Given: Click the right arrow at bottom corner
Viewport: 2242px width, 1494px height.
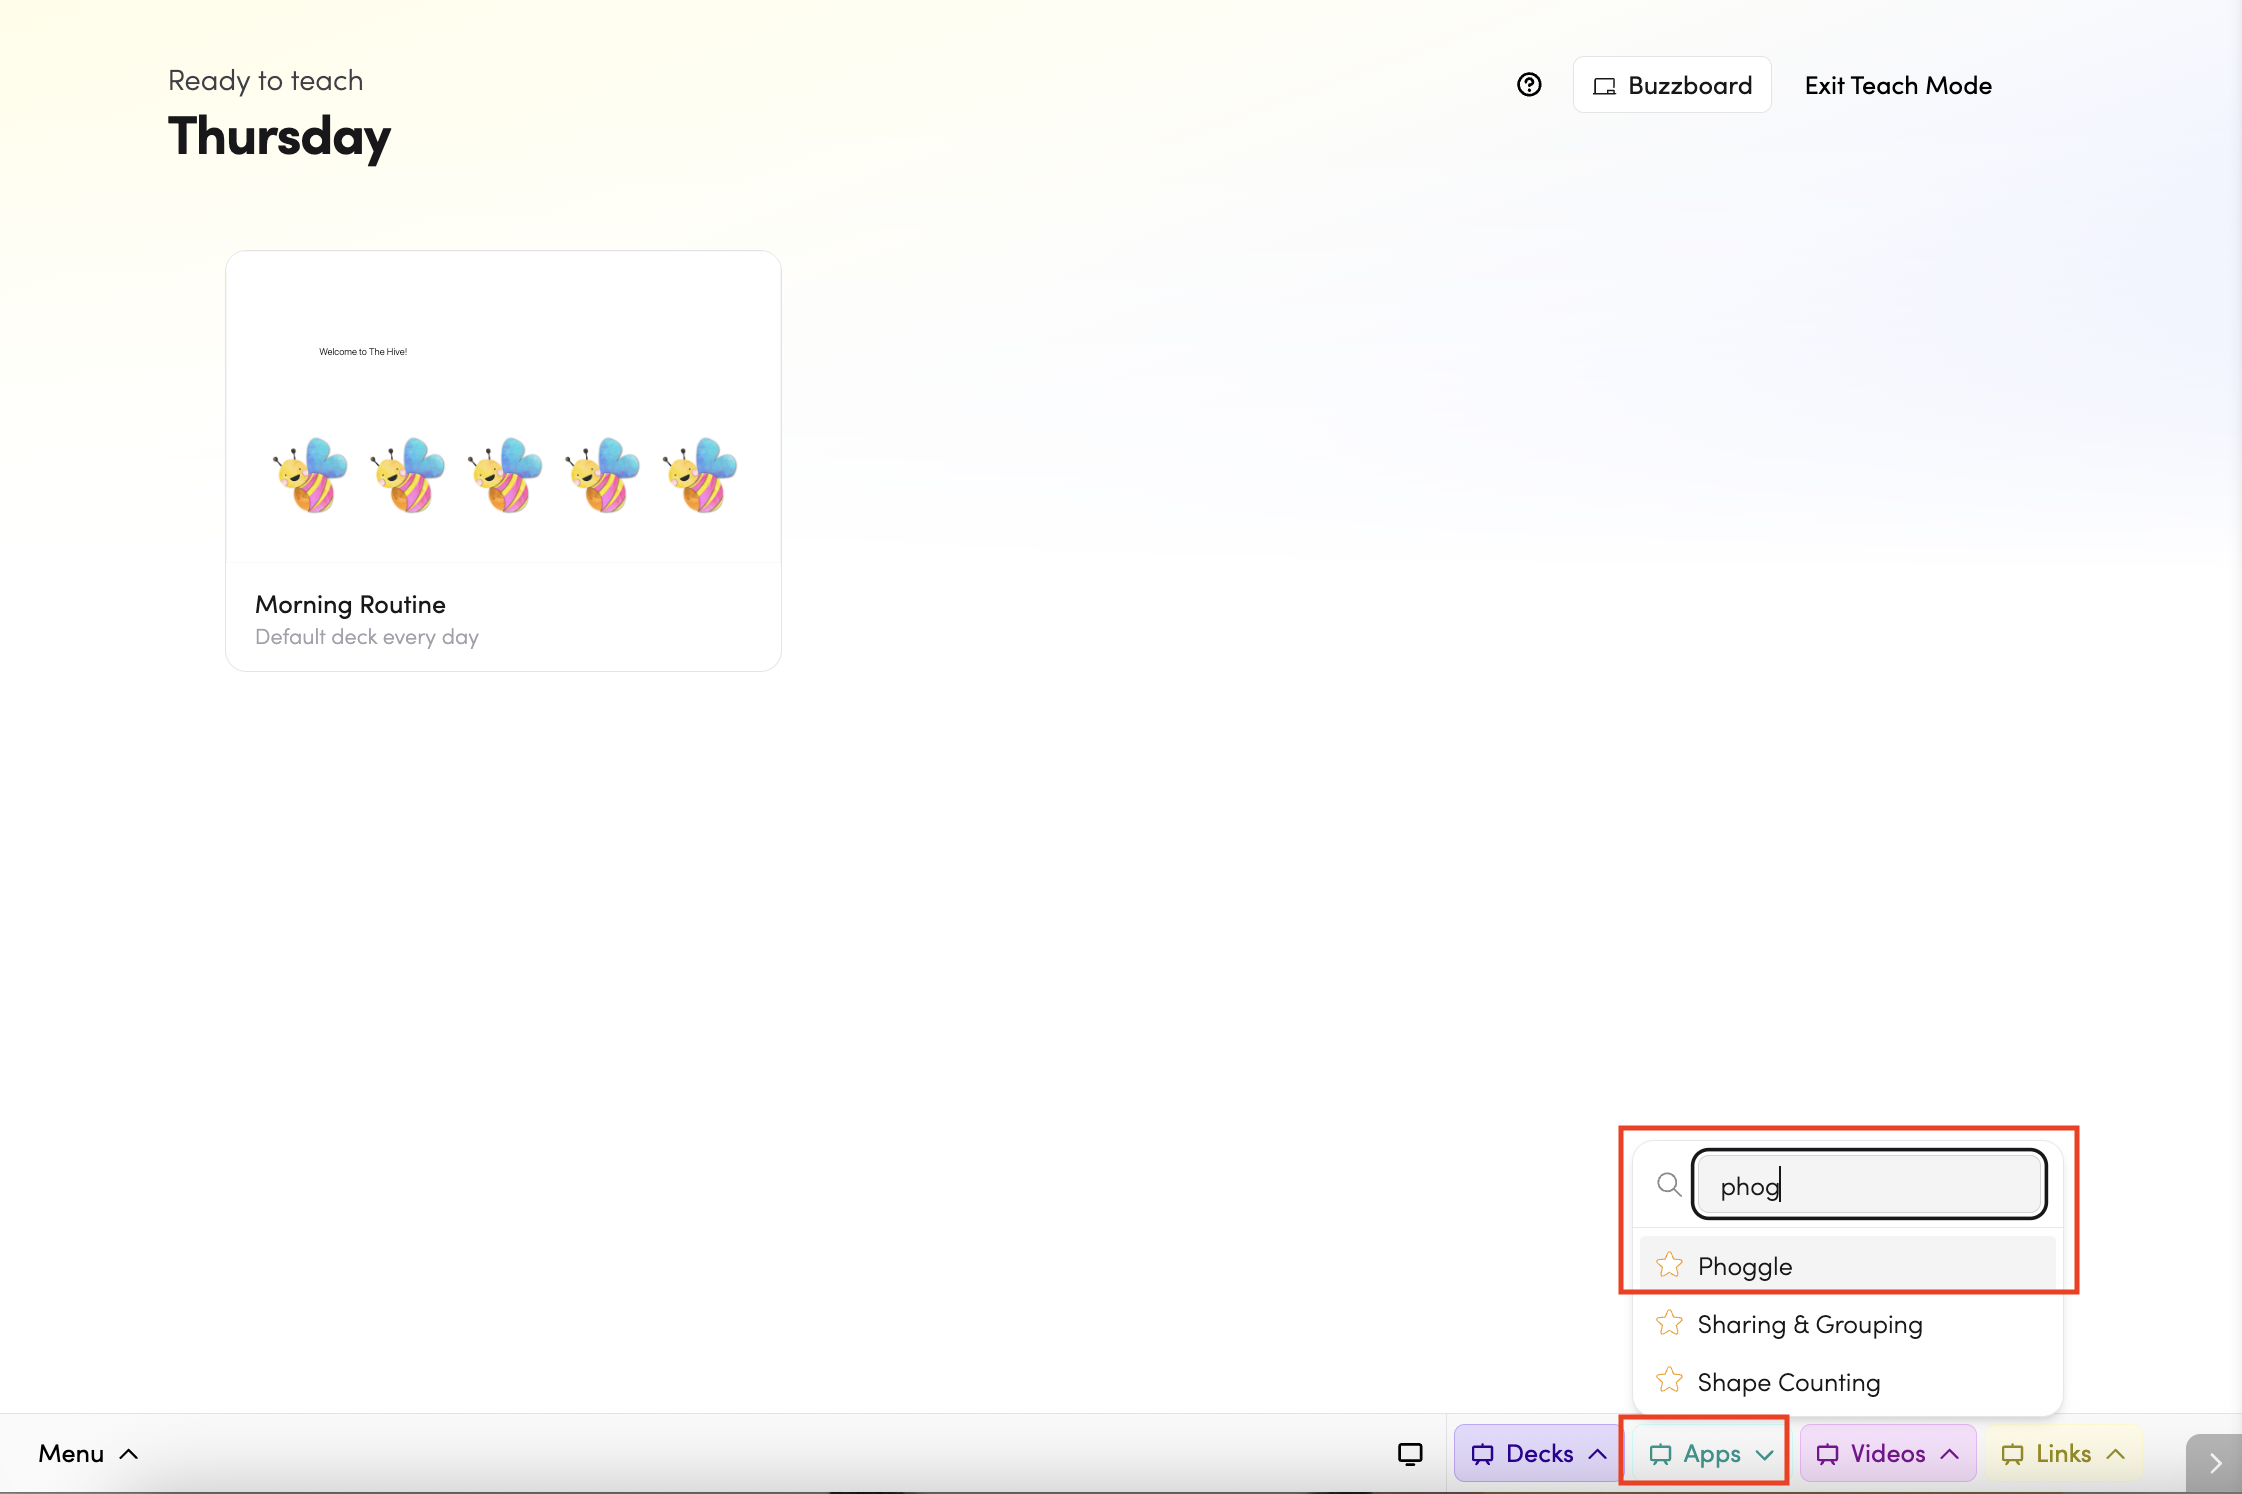Looking at the screenshot, I should click(2214, 1463).
